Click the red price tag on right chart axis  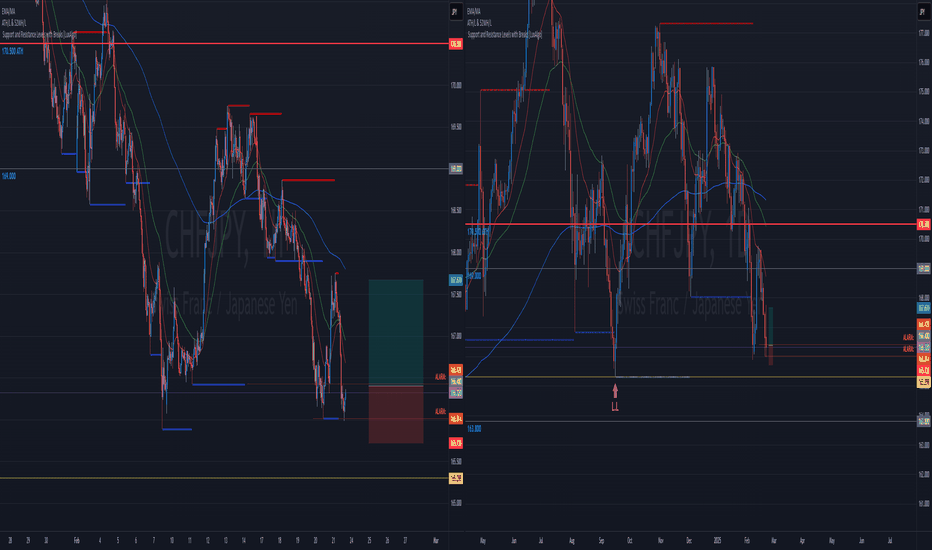click(x=924, y=225)
